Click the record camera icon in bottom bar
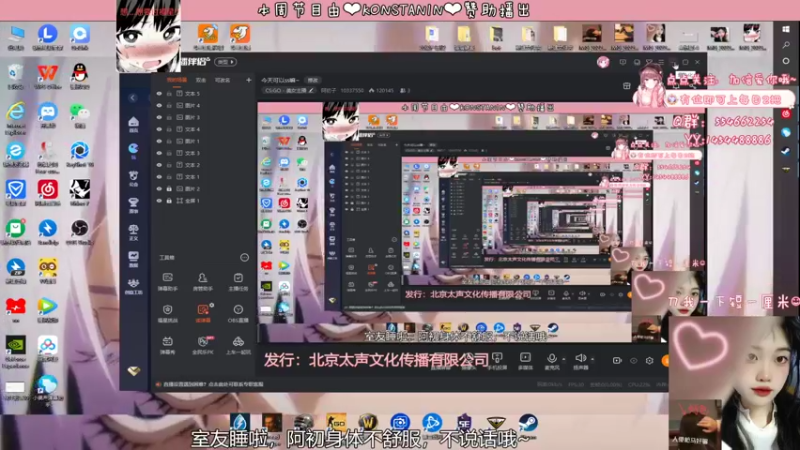 (617, 360)
